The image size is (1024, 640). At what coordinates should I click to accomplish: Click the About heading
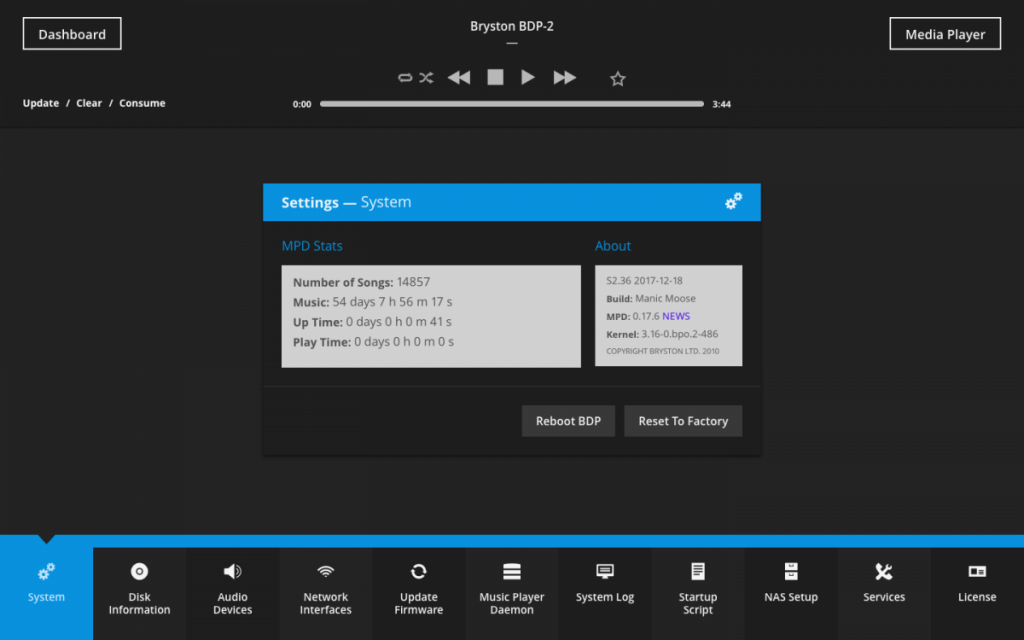pyautogui.click(x=613, y=246)
